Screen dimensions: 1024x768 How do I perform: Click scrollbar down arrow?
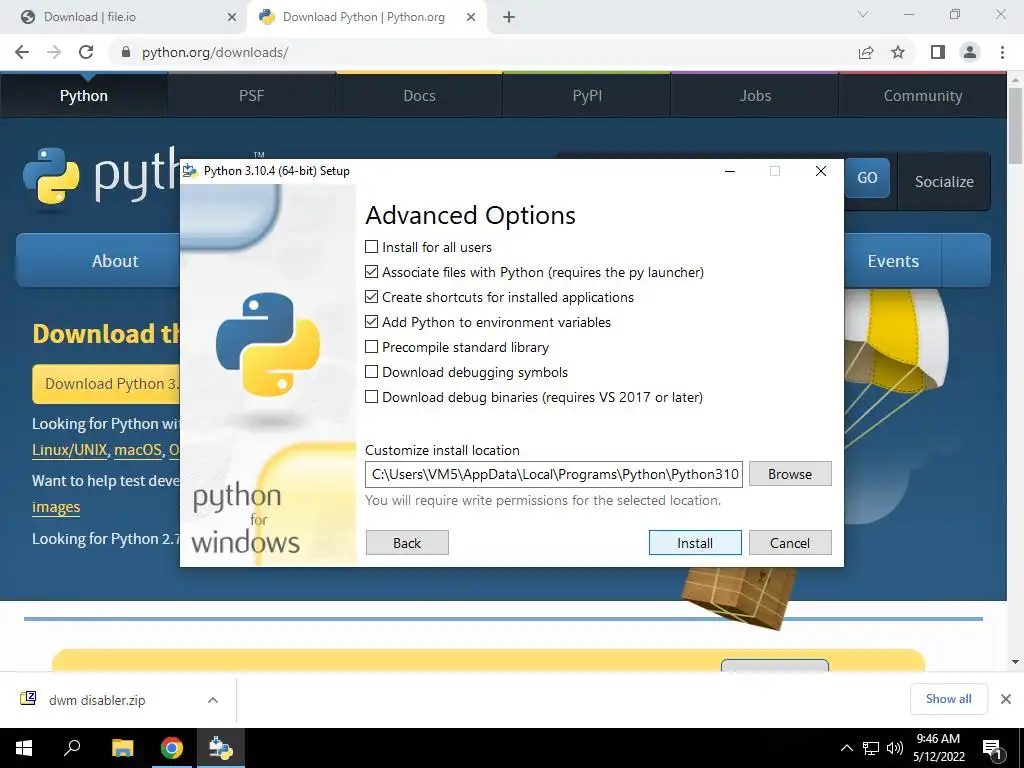[x=1015, y=662]
